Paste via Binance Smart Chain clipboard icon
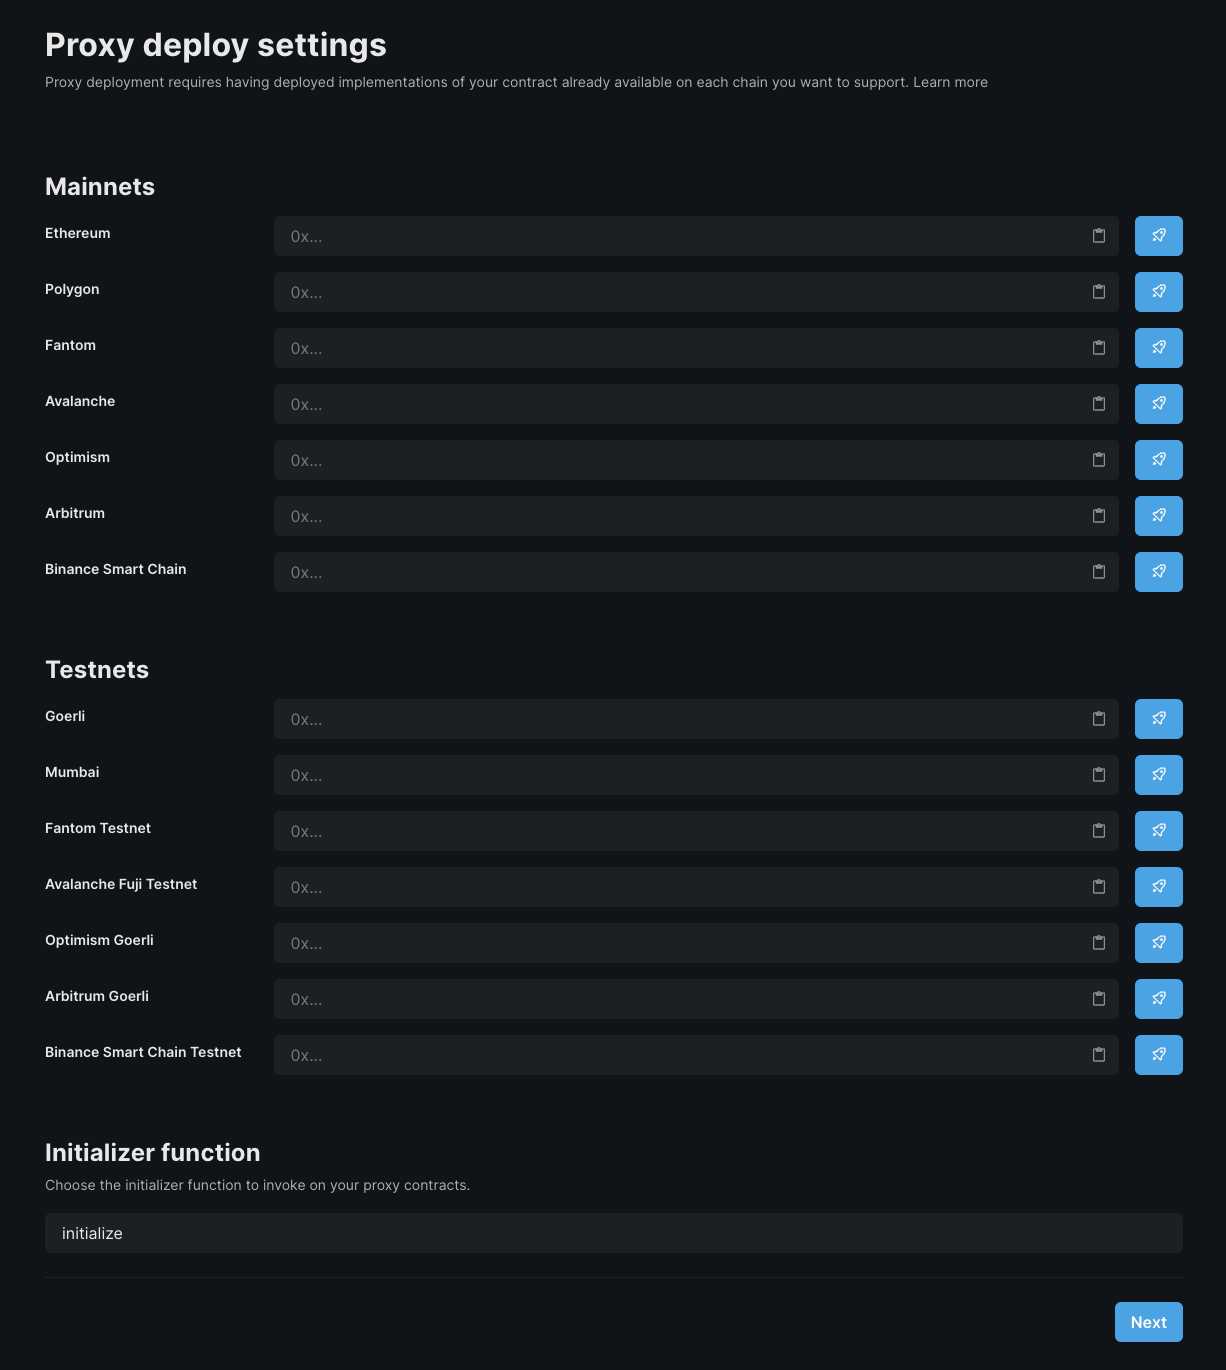Screen dimensions: 1226x1370 (1099, 572)
